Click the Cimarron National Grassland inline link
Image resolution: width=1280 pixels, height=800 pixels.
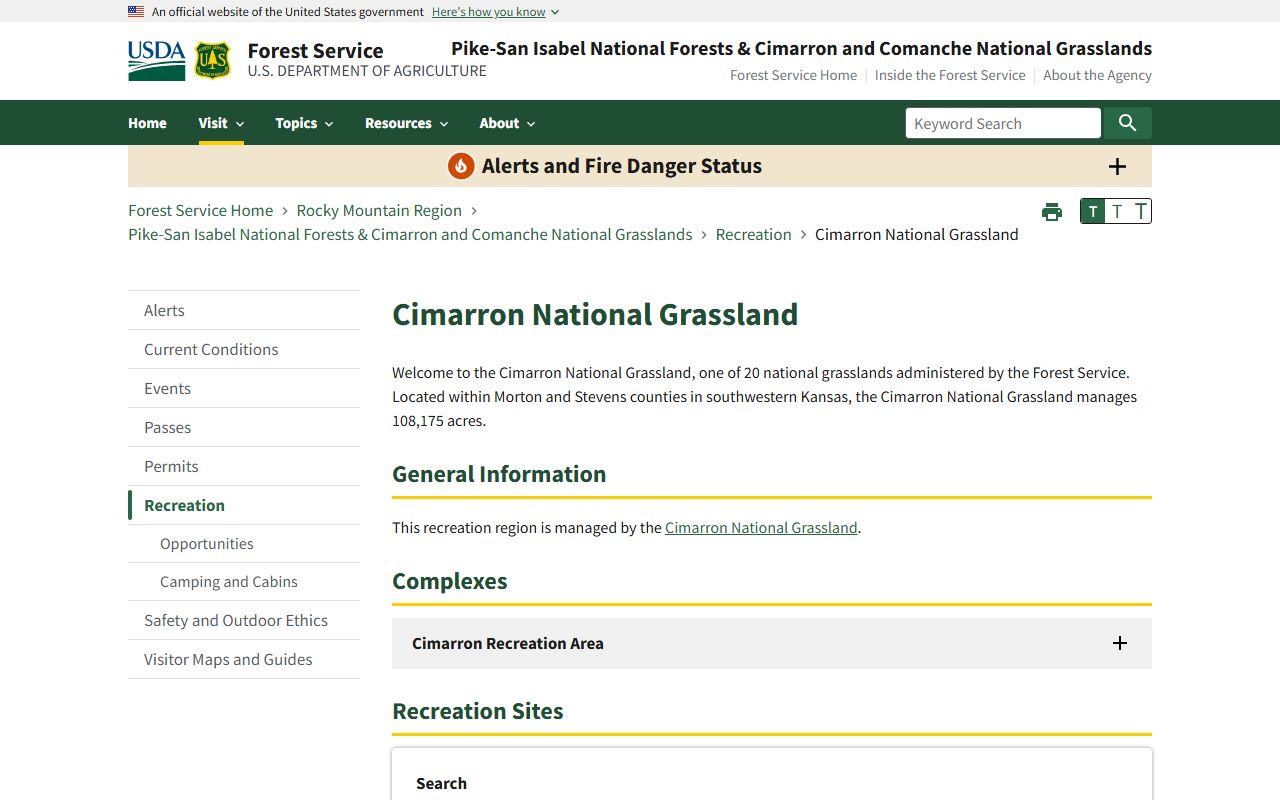click(761, 527)
